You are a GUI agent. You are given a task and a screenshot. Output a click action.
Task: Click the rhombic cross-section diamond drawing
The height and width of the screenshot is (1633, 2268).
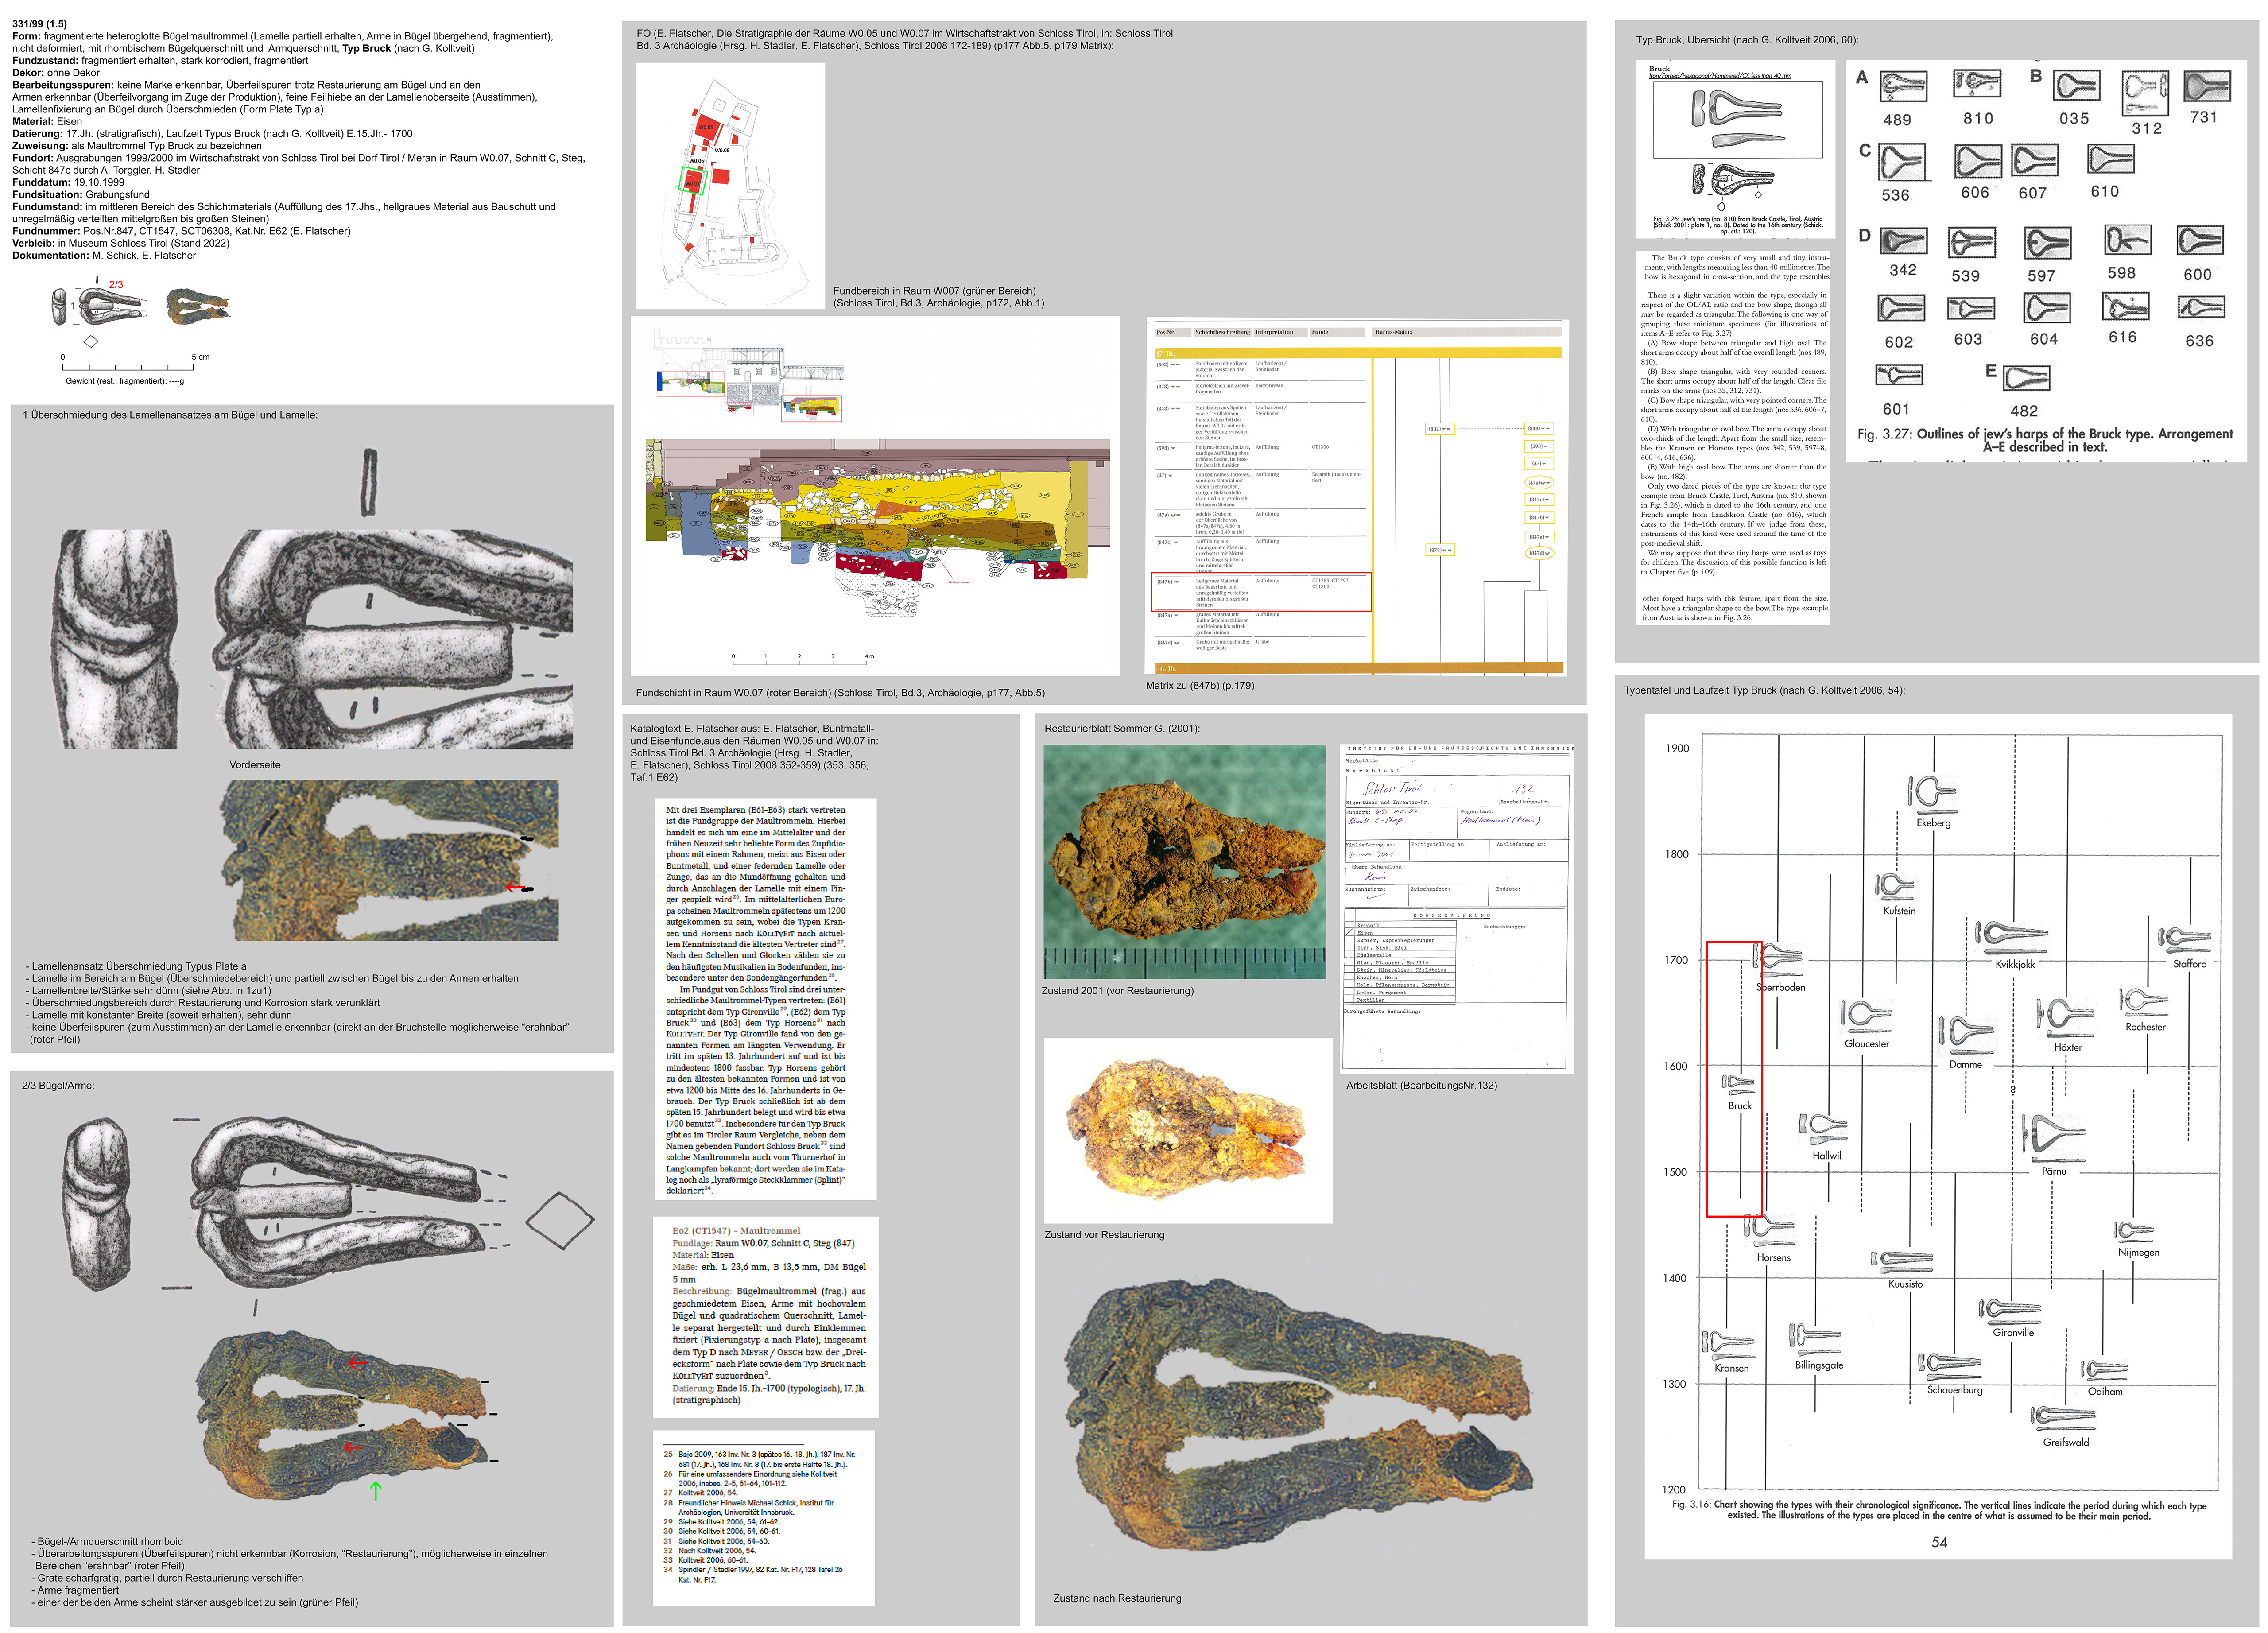[x=560, y=1220]
